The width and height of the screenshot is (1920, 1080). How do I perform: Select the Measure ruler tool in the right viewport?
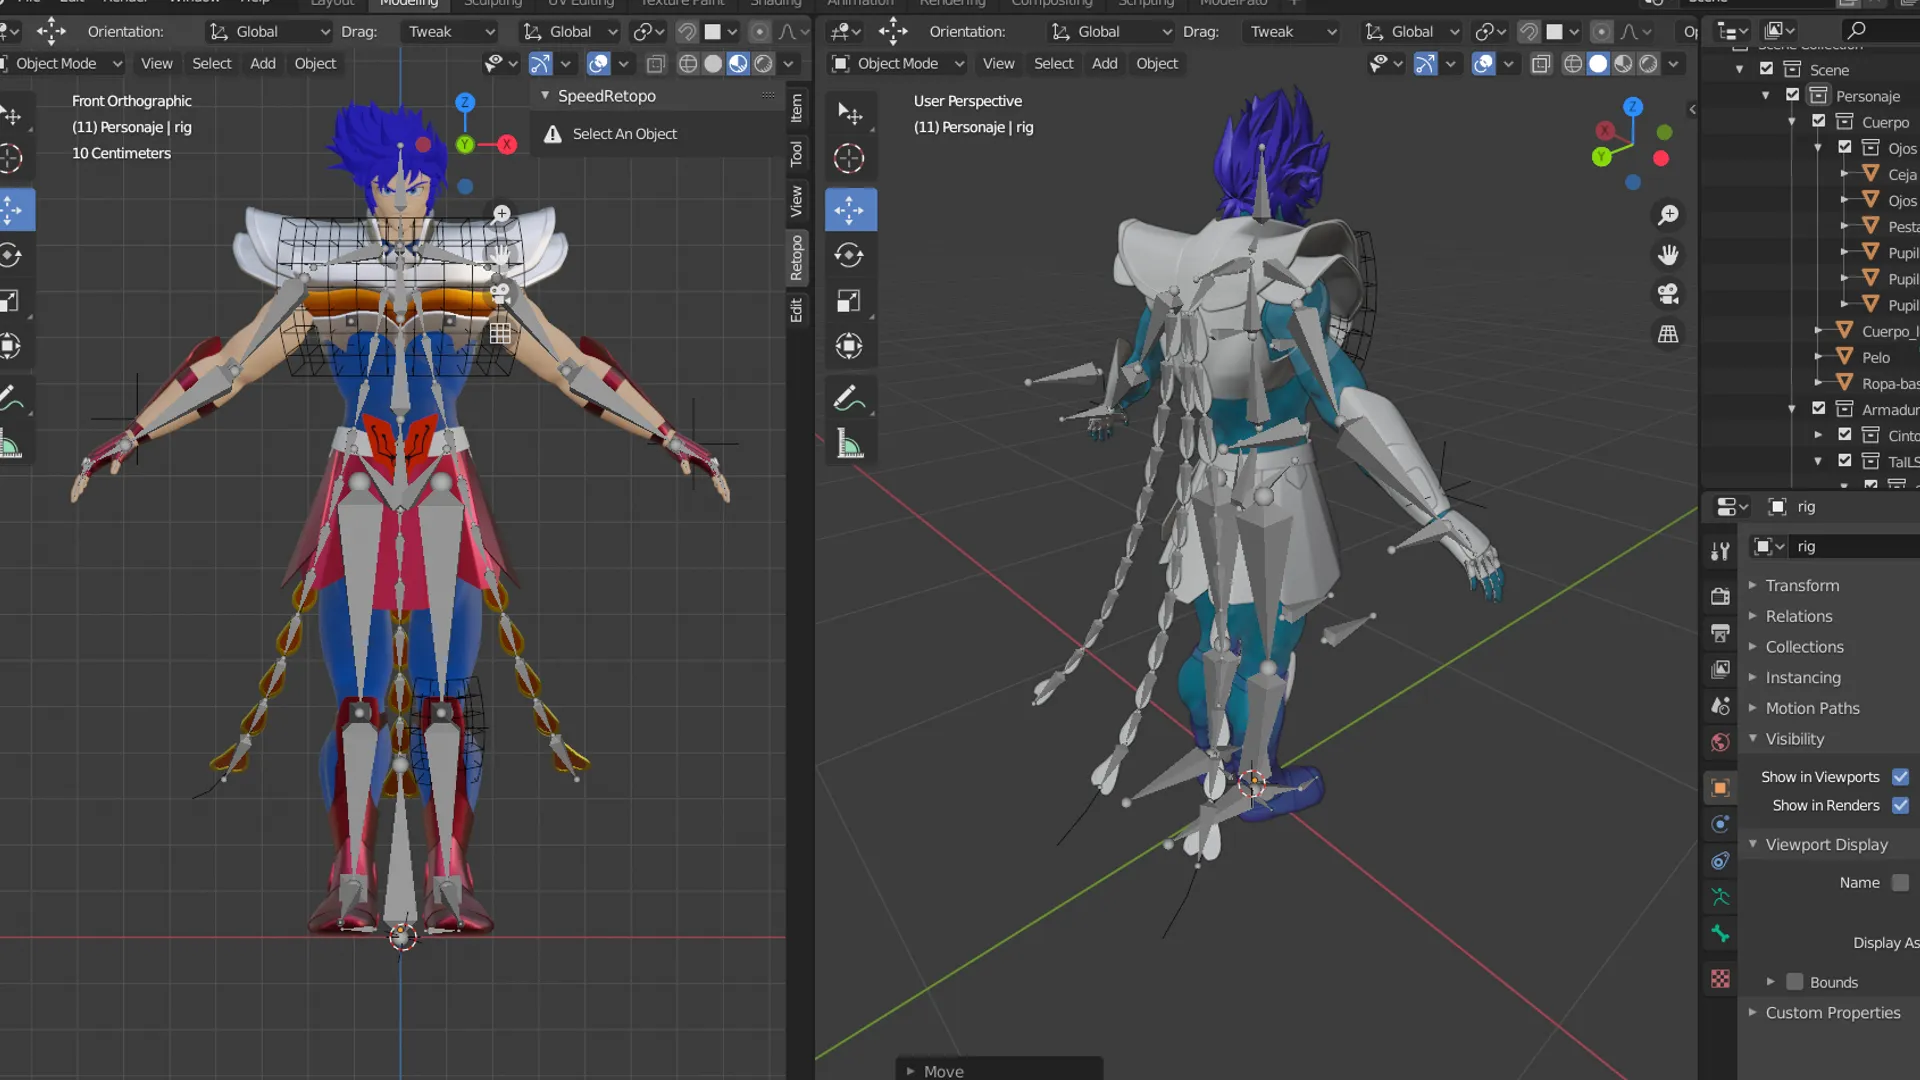tap(849, 444)
